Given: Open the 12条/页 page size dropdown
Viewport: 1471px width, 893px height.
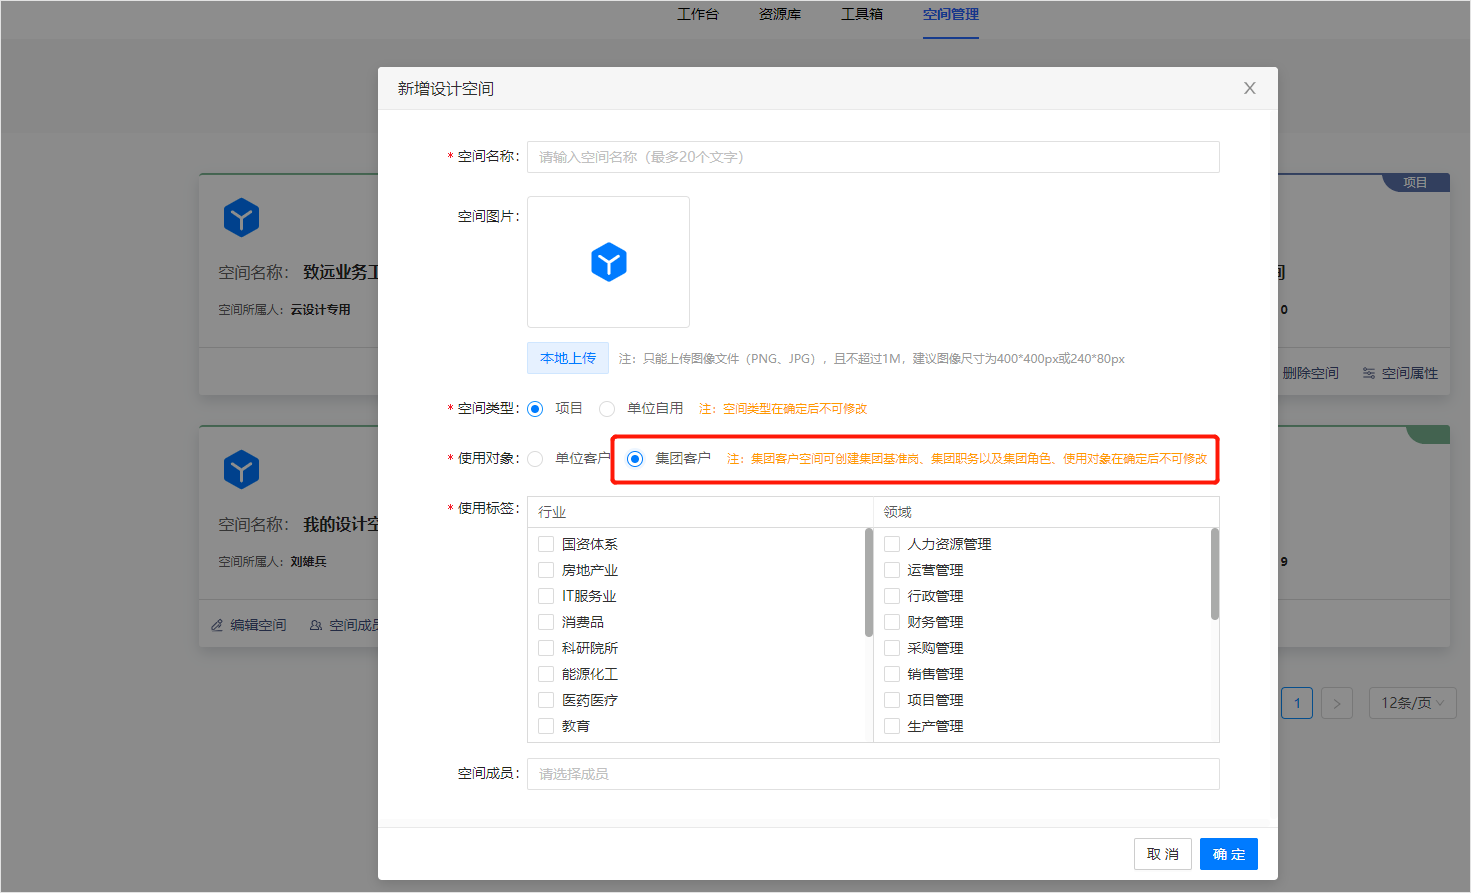Looking at the screenshot, I should click(x=1412, y=703).
